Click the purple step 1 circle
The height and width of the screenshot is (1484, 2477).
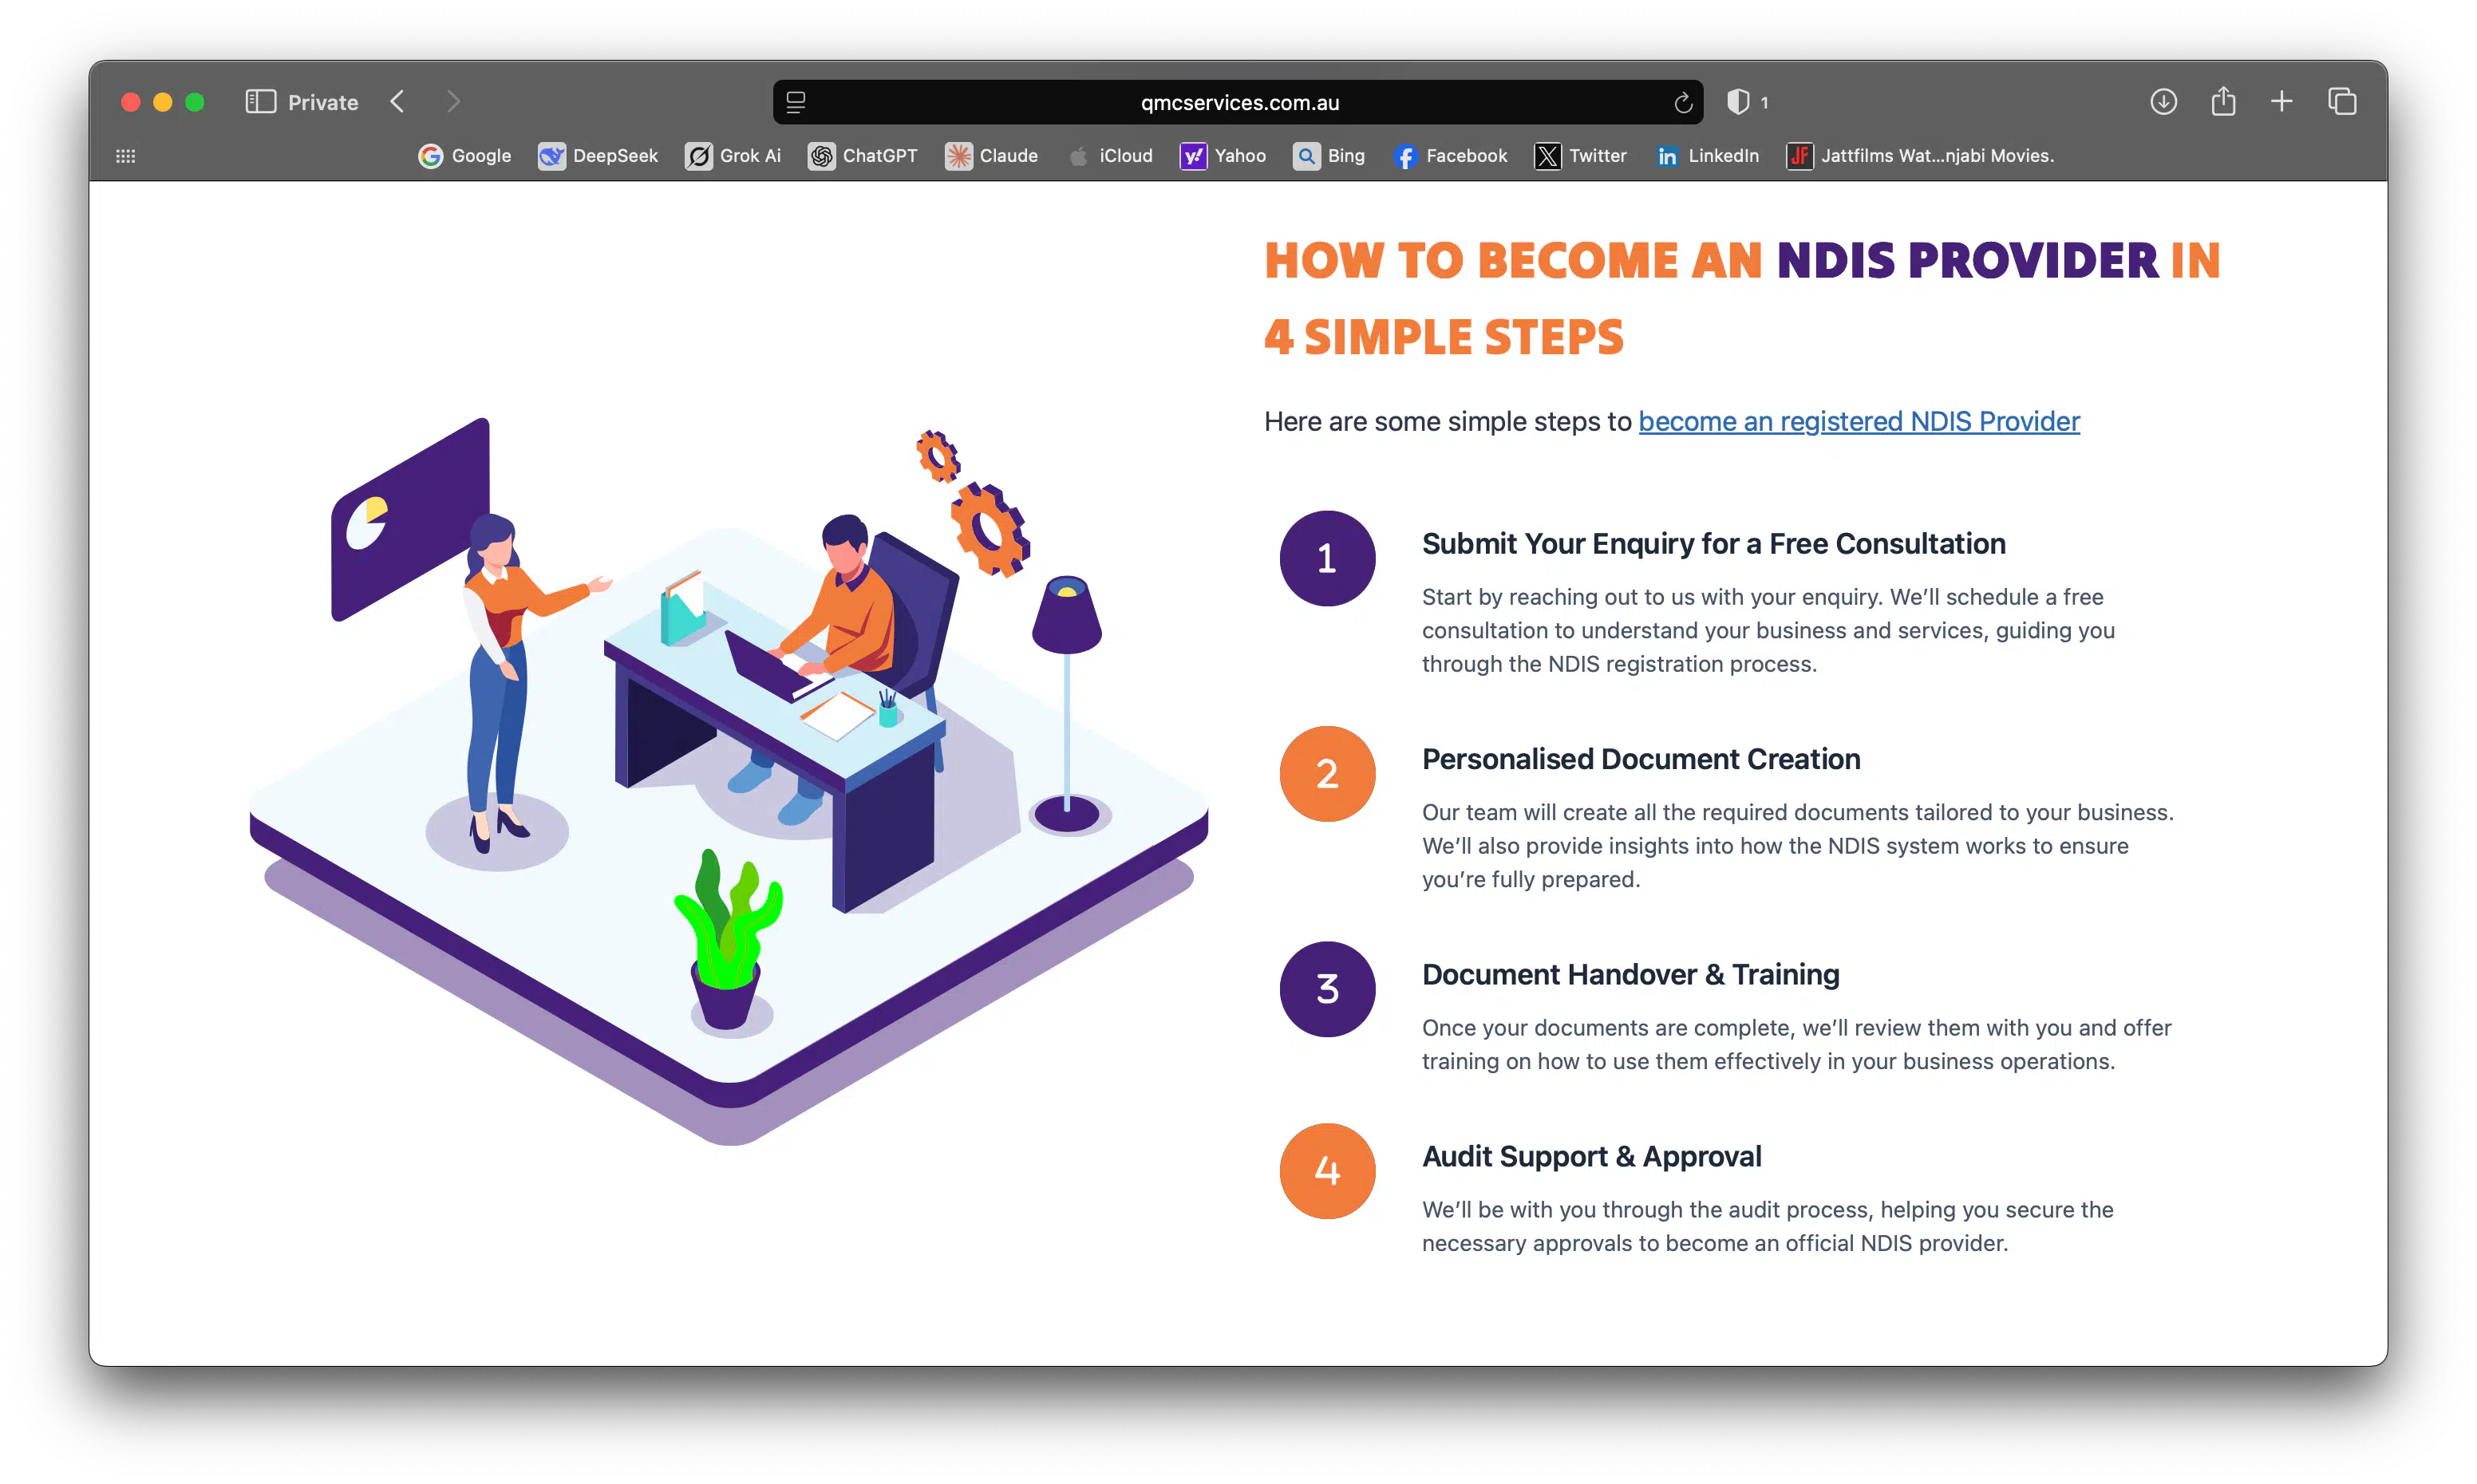tap(1327, 559)
